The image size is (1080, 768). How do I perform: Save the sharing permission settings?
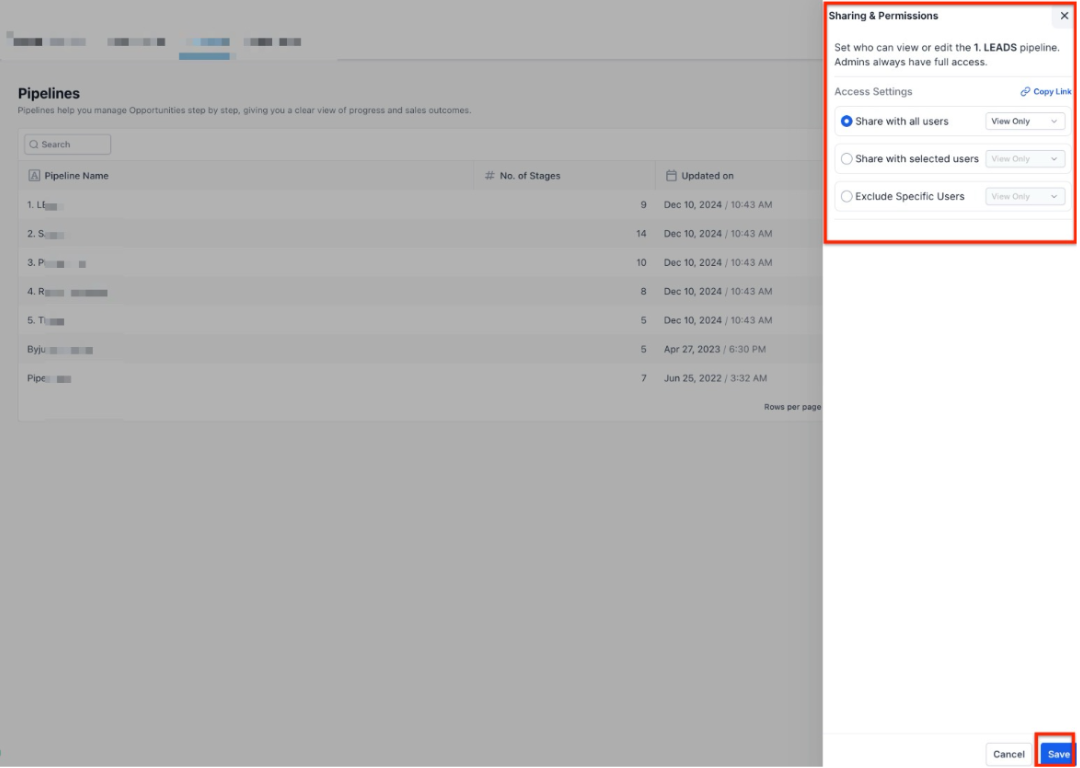(x=1058, y=754)
